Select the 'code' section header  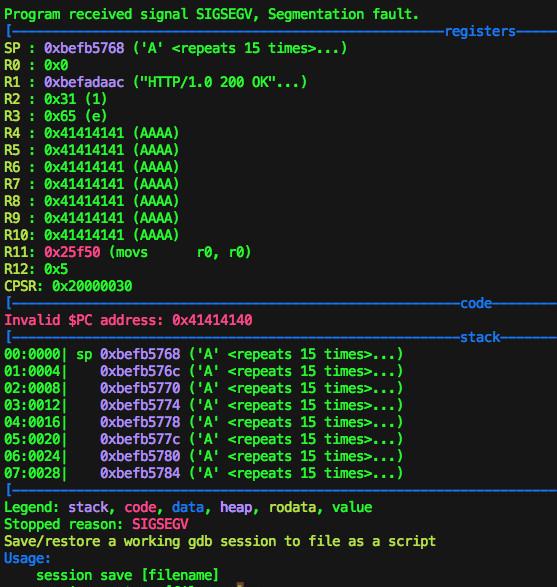tap(476, 303)
